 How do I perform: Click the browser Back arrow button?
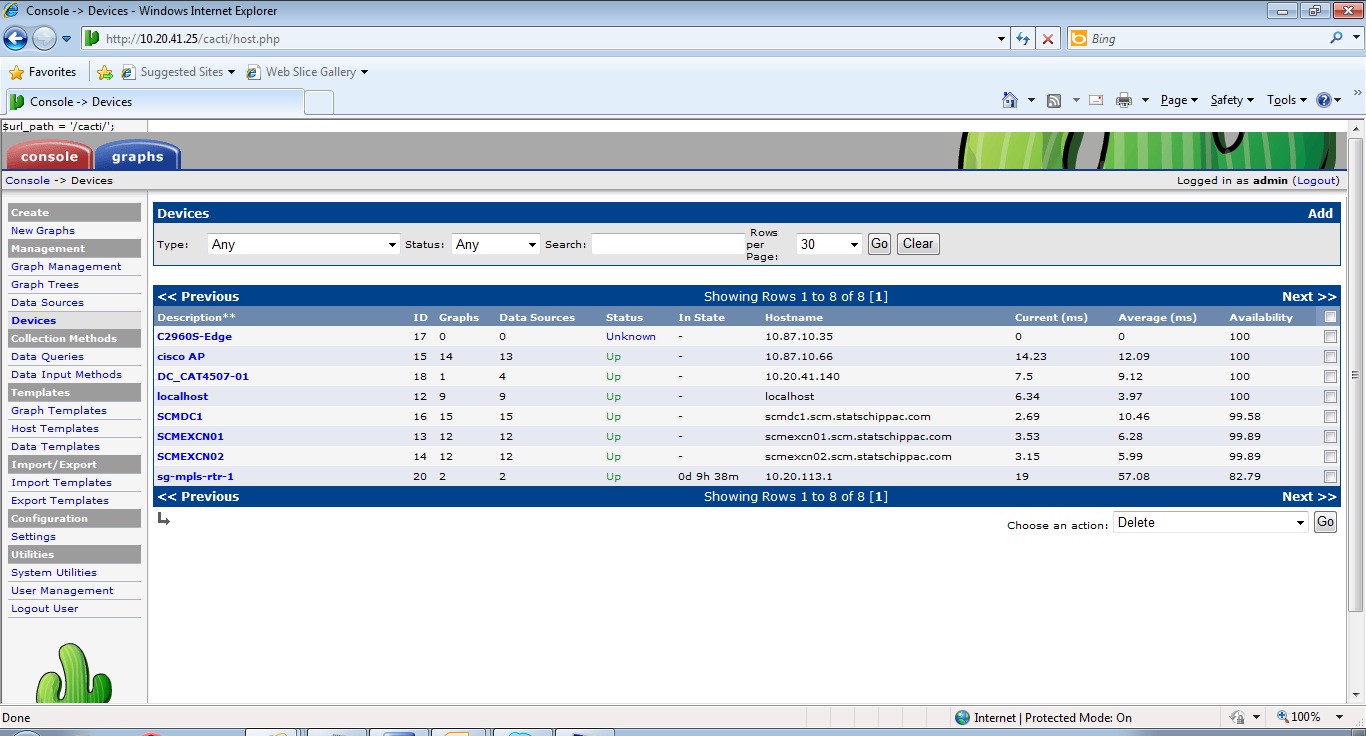16,38
